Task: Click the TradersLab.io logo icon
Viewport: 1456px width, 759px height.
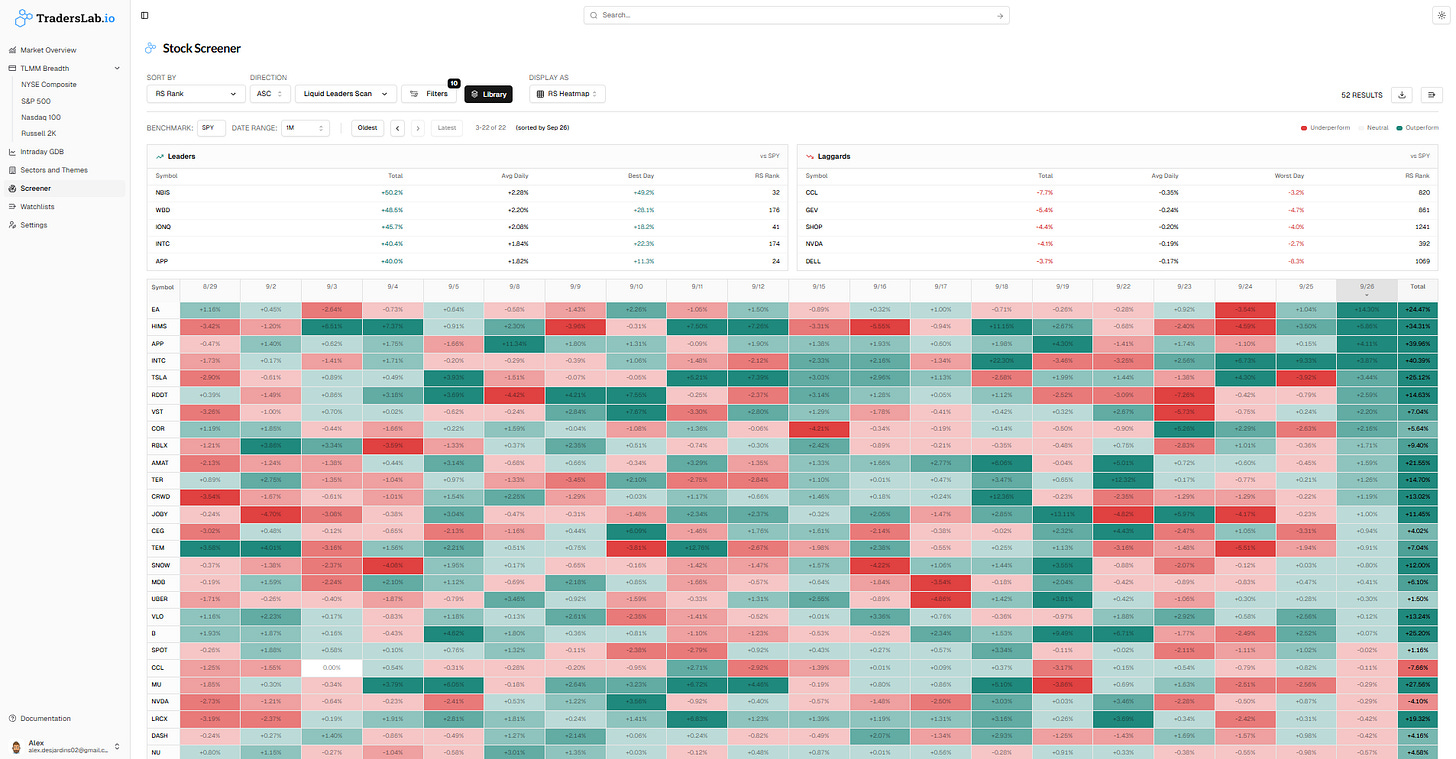Action: point(24,16)
